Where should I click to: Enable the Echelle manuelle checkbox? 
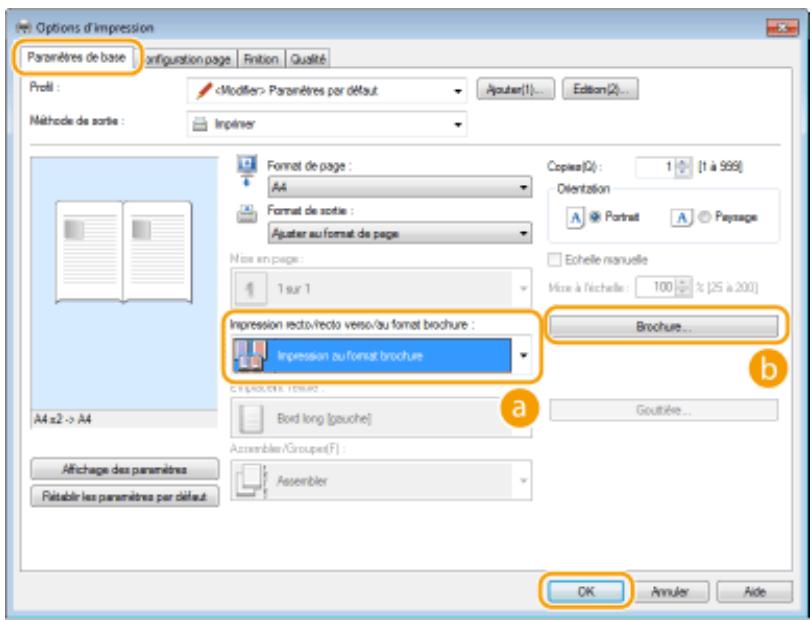pyautogui.click(x=554, y=259)
